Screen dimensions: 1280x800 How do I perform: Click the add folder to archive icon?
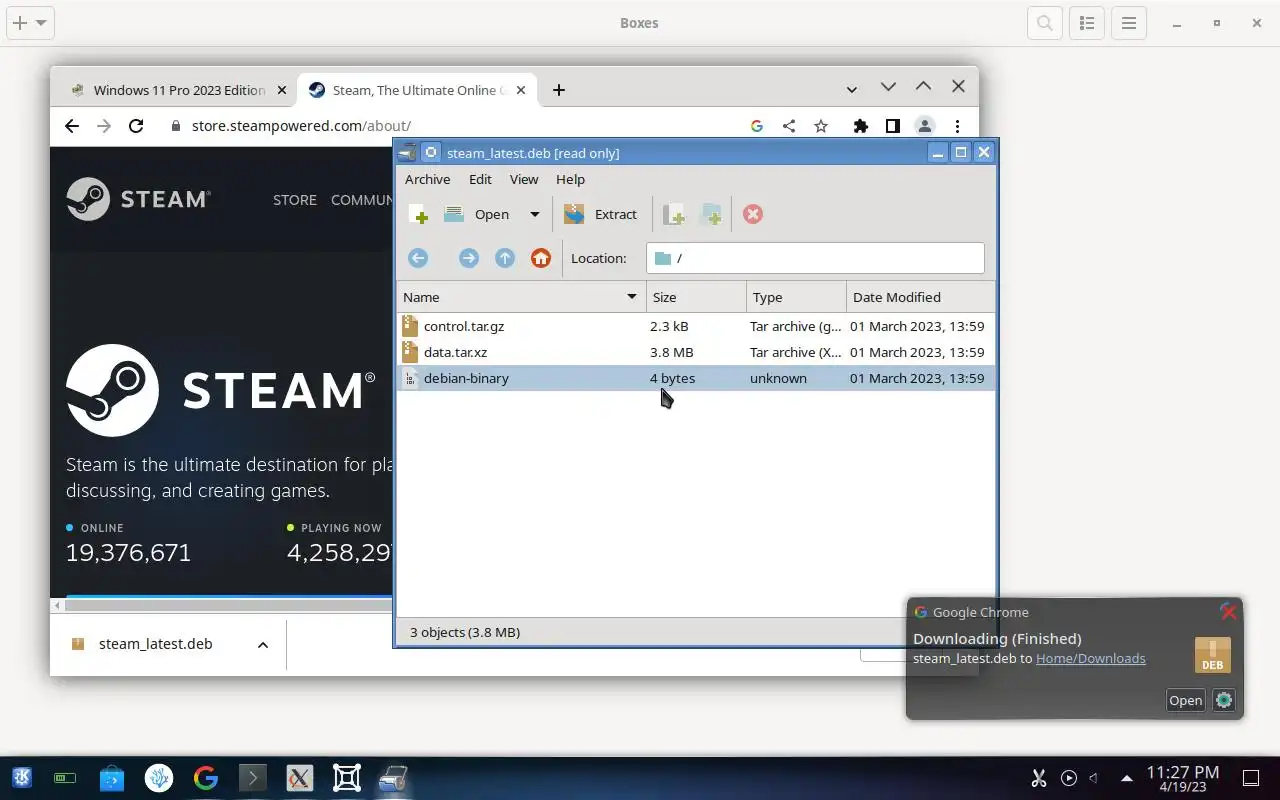pyautogui.click(x=711, y=215)
